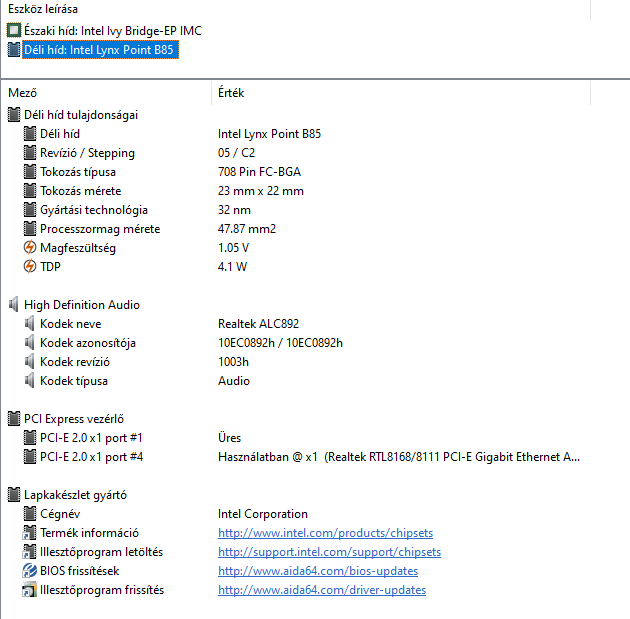The width and height of the screenshot is (630, 619).
Task: Click the Lapkakészlet gyártó group icon
Action: click(x=14, y=495)
